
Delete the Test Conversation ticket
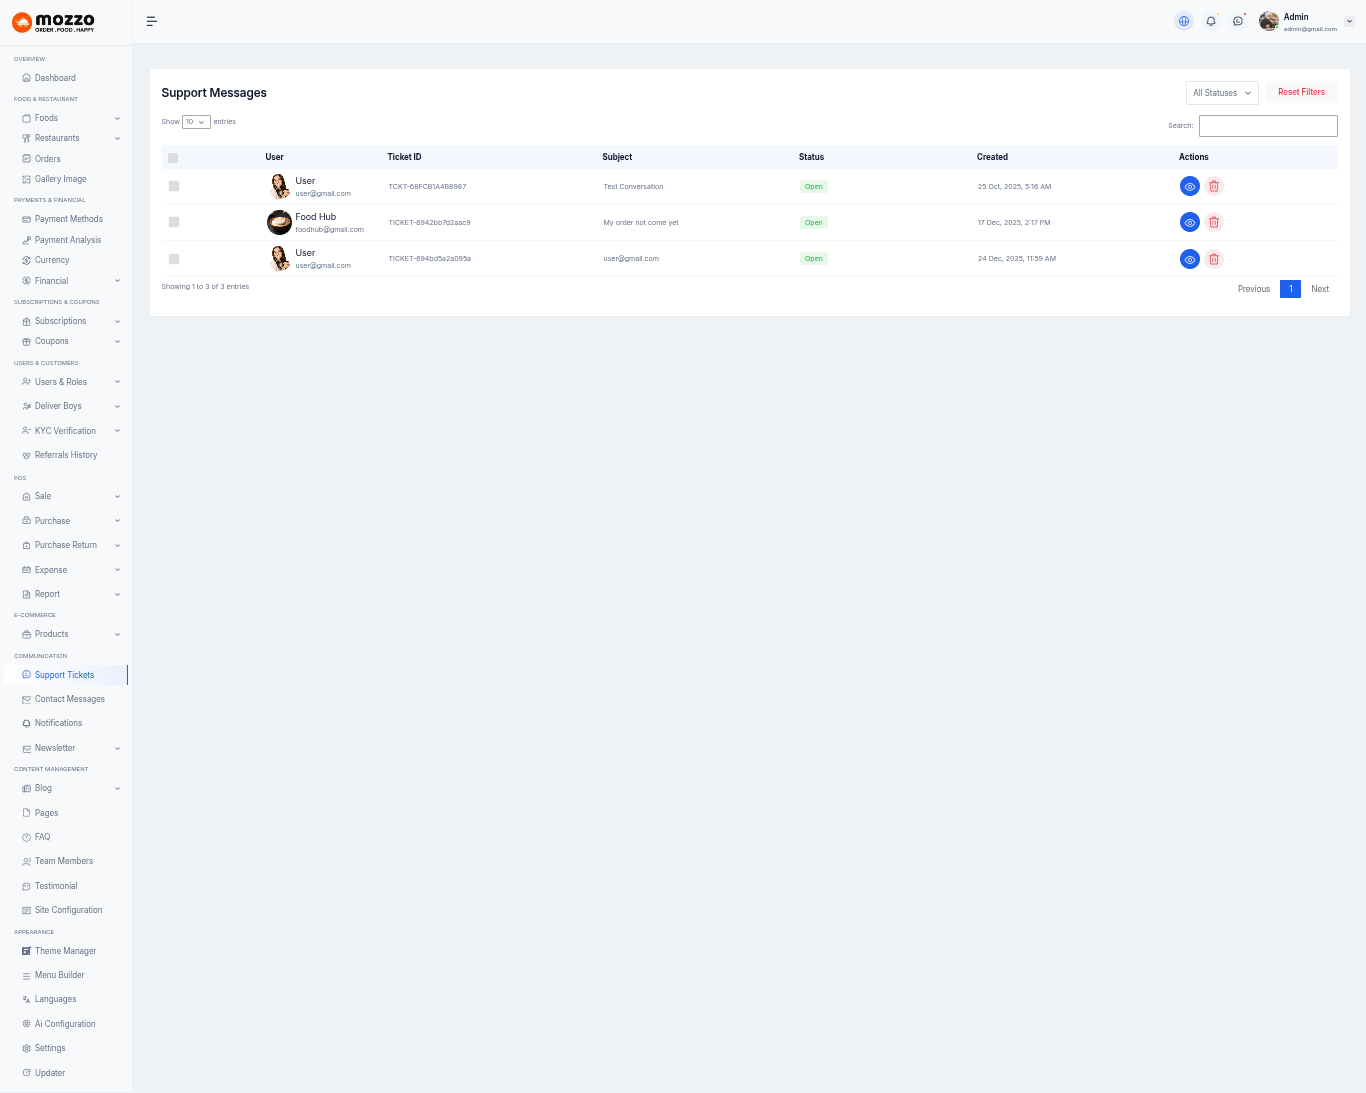coord(1214,186)
